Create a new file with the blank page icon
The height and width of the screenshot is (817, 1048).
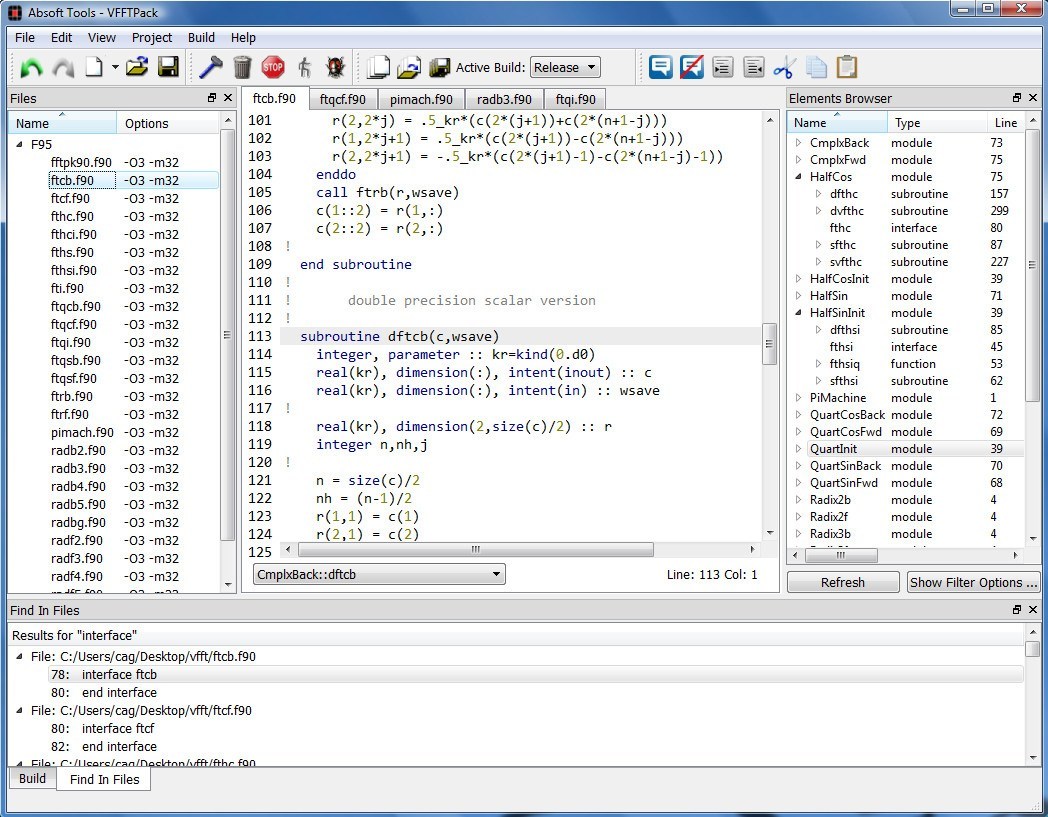click(x=94, y=67)
